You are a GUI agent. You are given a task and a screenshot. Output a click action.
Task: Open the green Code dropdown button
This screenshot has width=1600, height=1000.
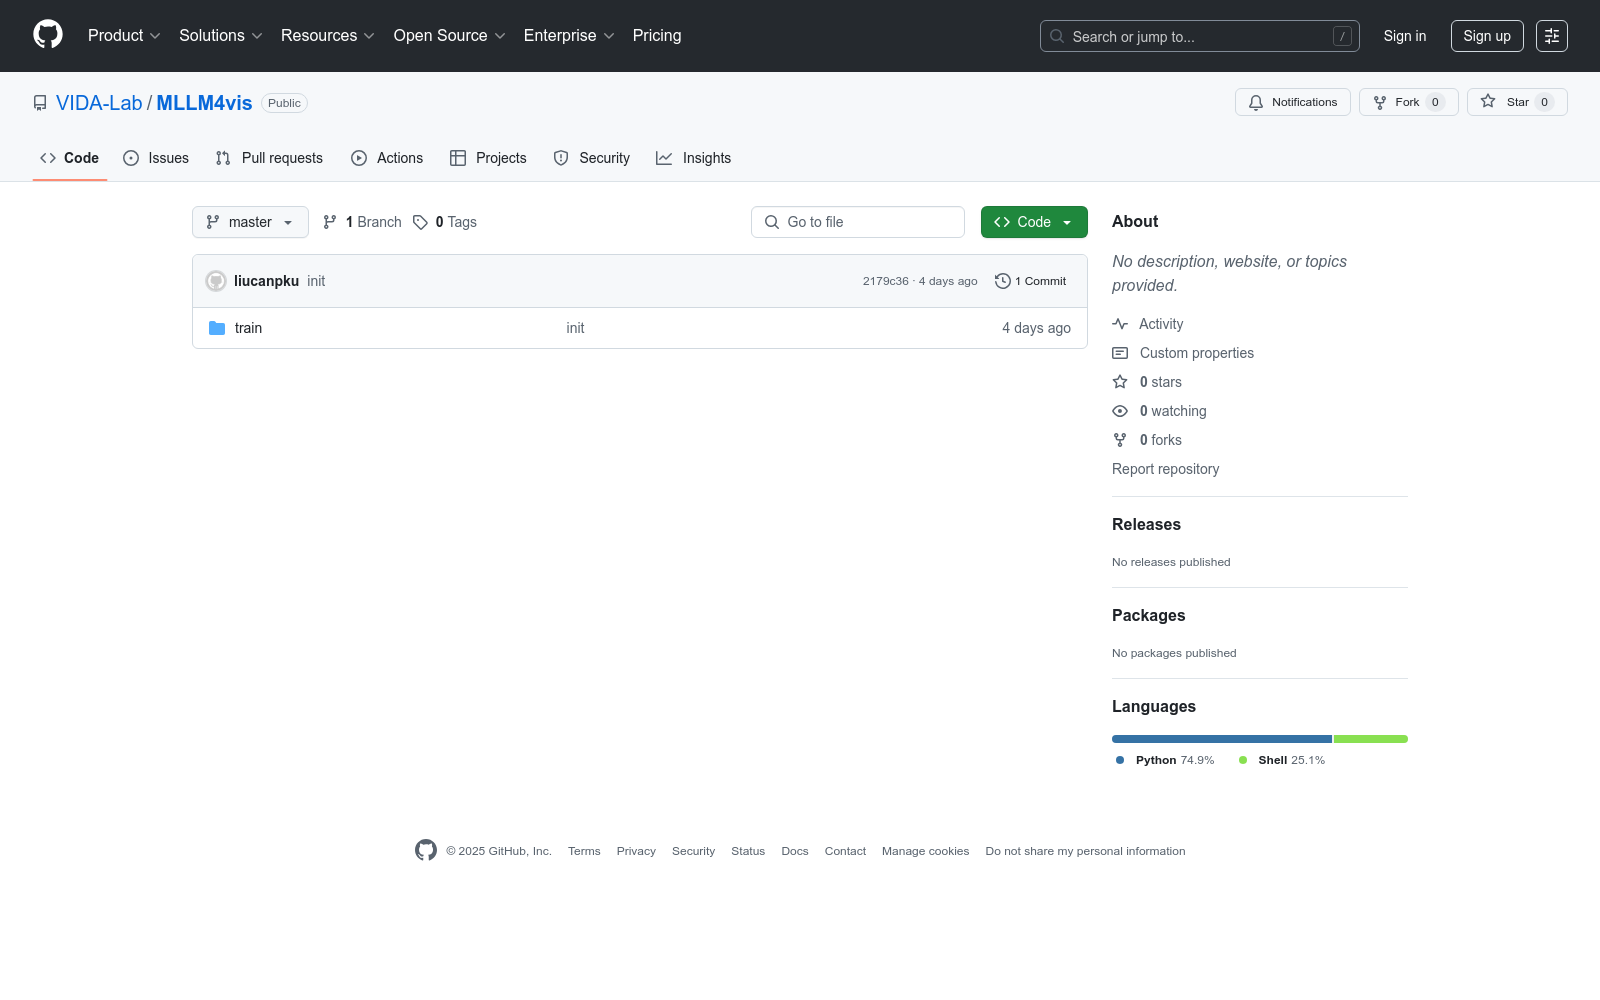(x=1034, y=222)
